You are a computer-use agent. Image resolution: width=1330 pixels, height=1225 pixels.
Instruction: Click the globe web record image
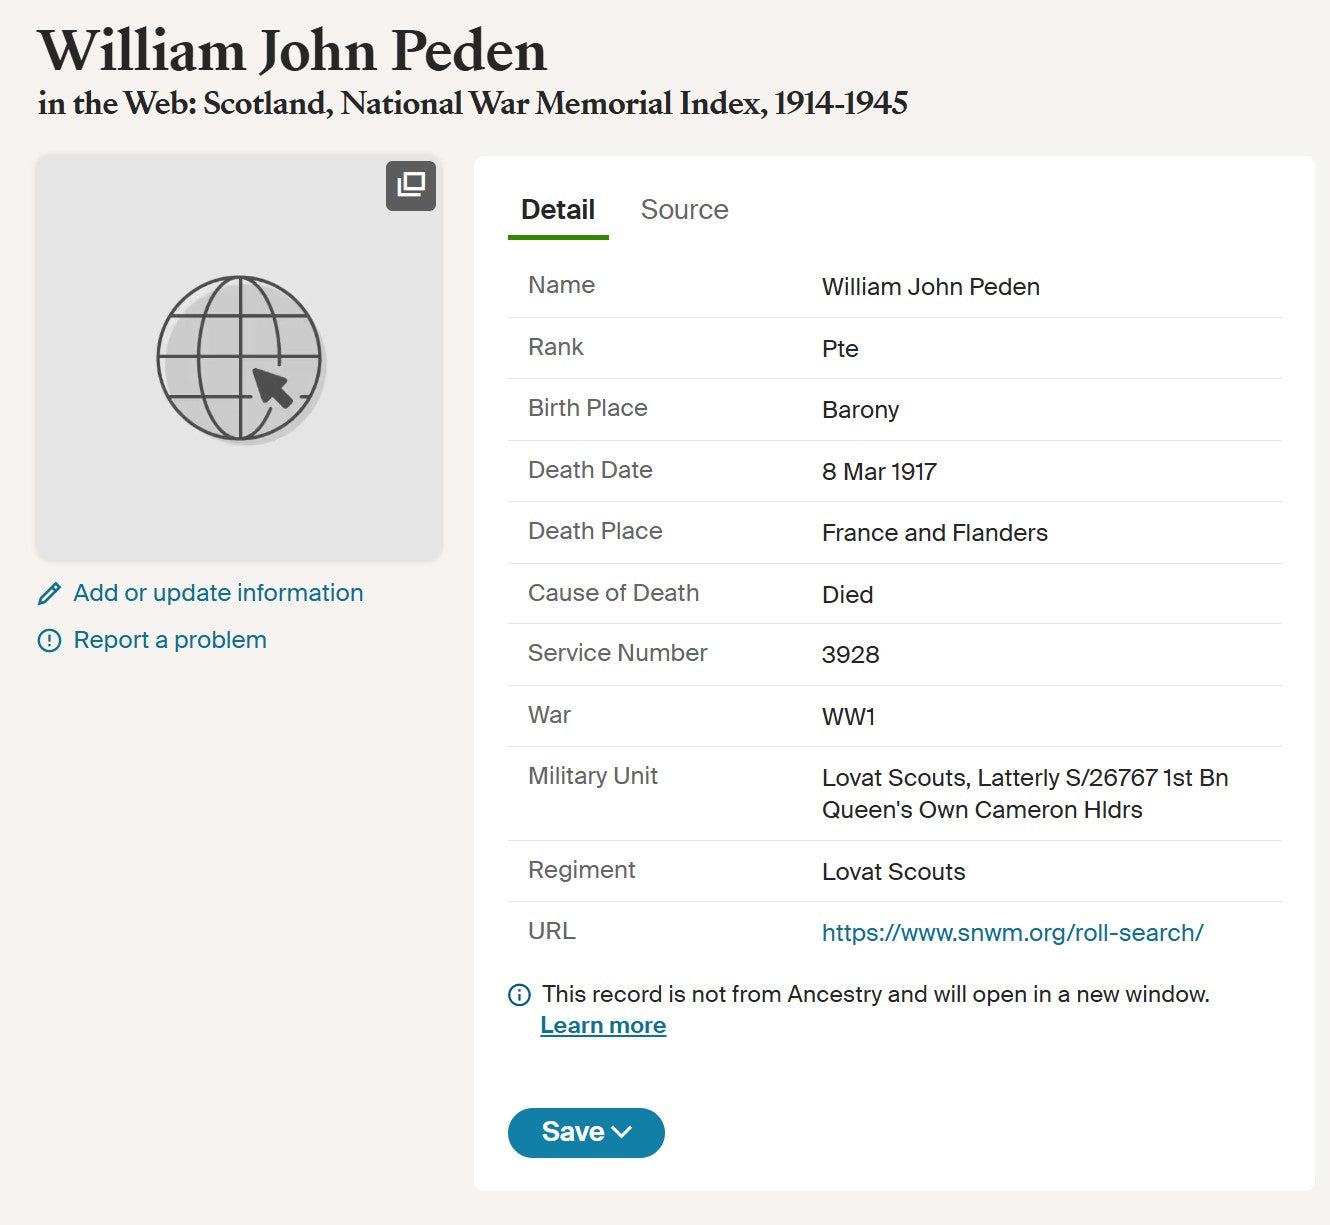239,358
